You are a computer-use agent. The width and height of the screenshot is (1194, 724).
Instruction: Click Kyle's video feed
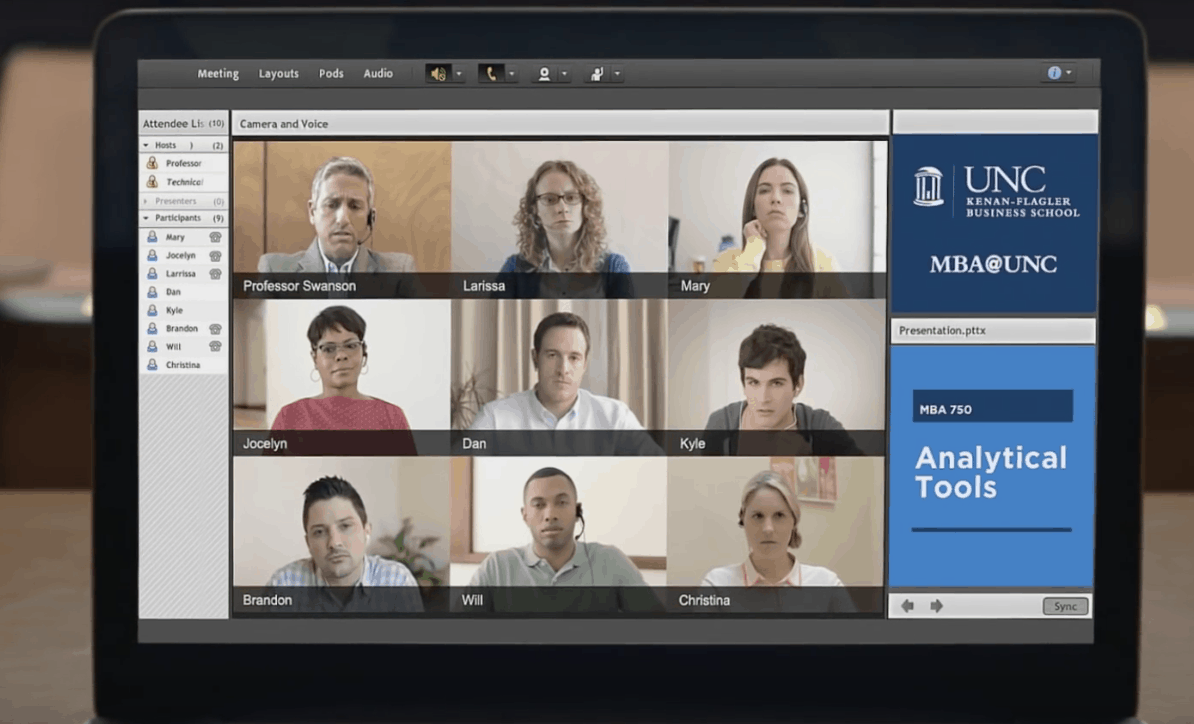[x=777, y=377]
